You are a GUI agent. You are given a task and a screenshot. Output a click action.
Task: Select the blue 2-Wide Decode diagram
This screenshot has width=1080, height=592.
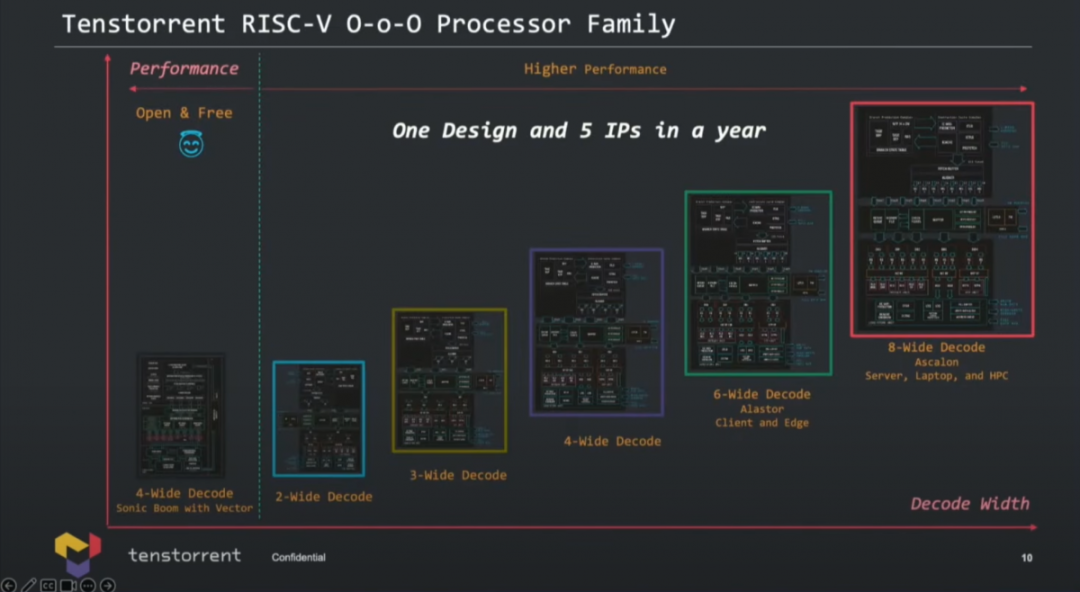pos(319,418)
